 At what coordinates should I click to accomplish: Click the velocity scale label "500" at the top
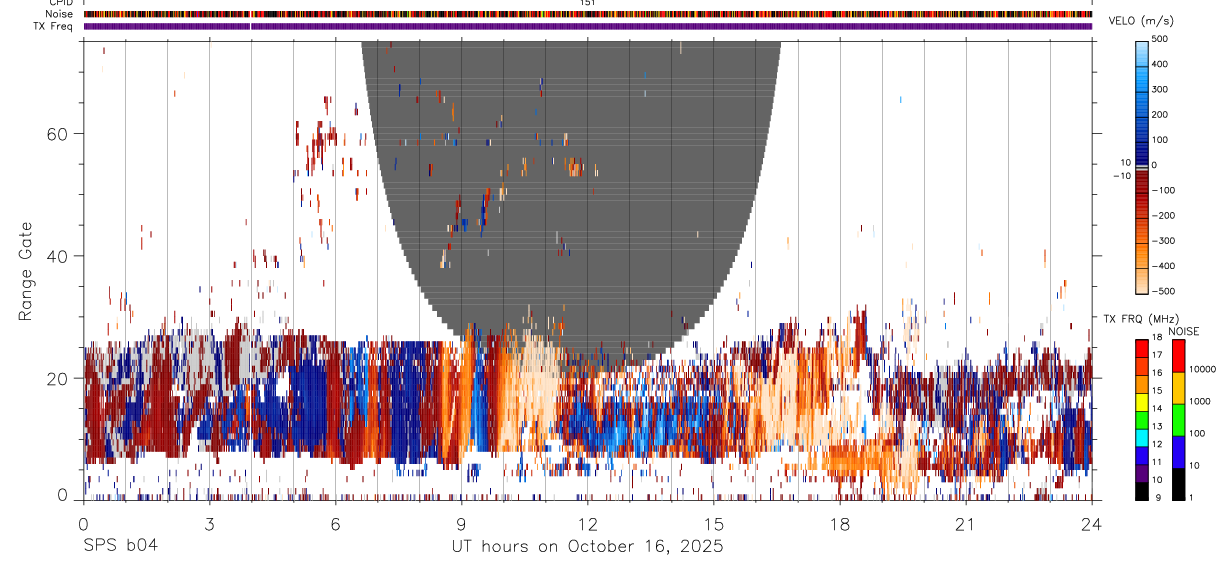coord(1160,38)
